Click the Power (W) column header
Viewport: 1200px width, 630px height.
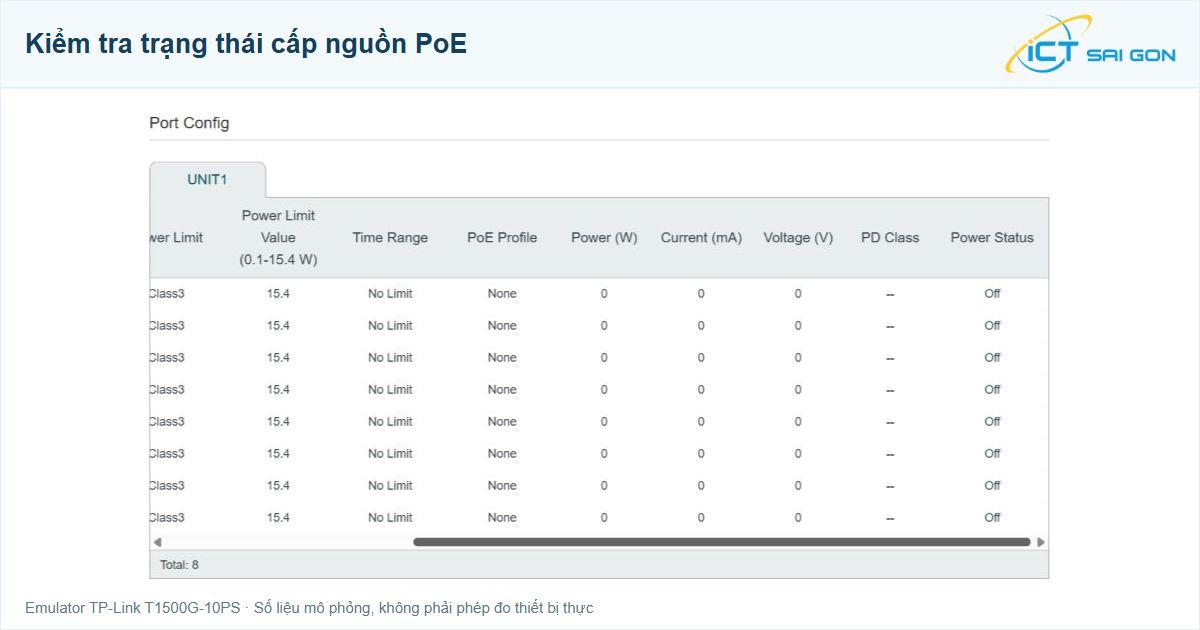pyautogui.click(x=604, y=238)
